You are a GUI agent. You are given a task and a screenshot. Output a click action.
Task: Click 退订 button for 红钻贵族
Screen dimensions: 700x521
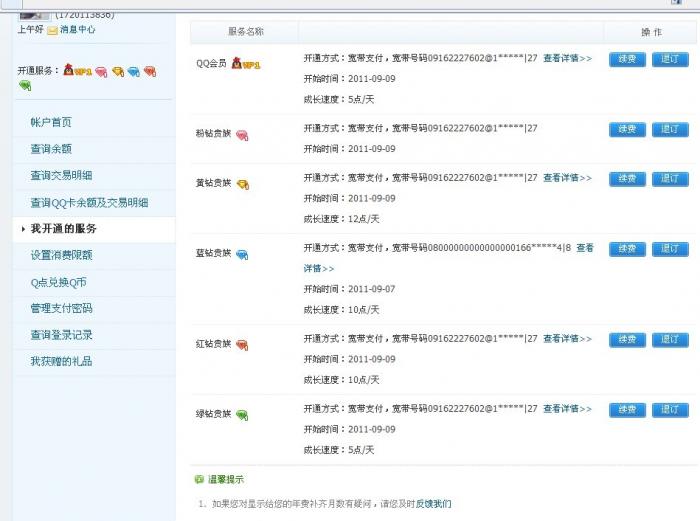670,340
